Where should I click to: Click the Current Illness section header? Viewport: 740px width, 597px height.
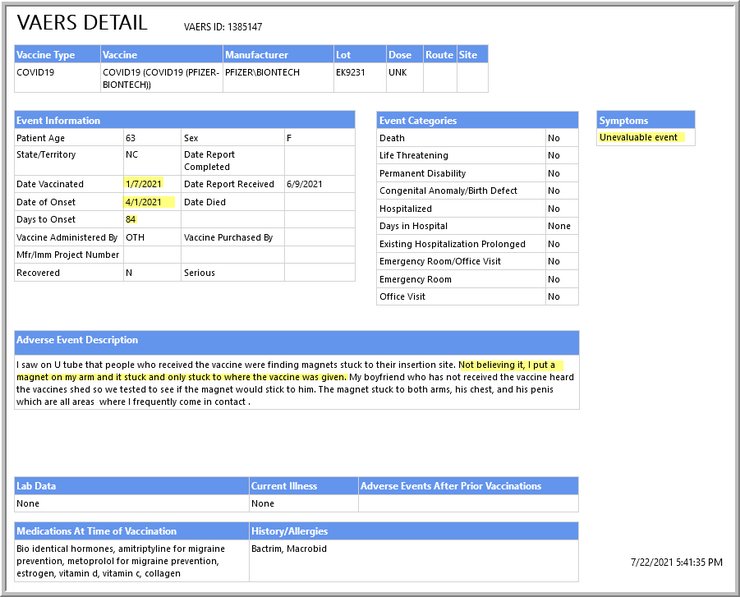pyautogui.click(x=303, y=486)
